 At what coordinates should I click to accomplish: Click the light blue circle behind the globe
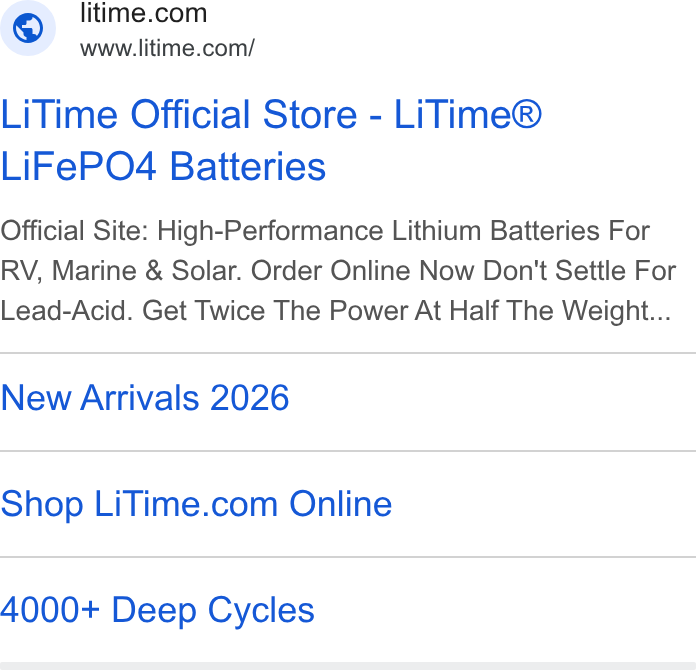tap(28, 28)
